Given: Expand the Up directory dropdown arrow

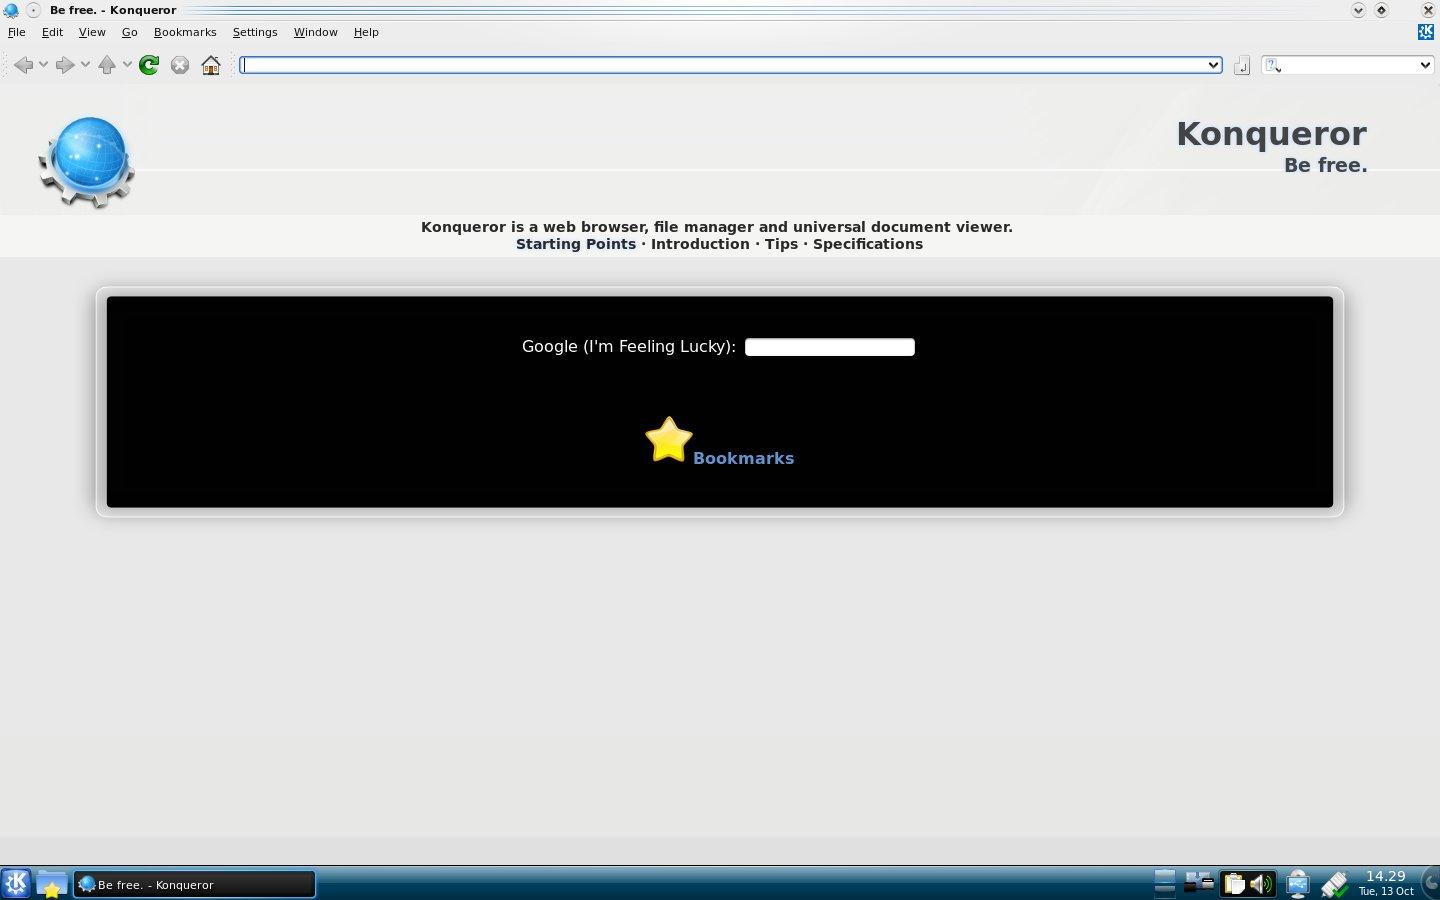Looking at the screenshot, I should (x=127, y=65).
